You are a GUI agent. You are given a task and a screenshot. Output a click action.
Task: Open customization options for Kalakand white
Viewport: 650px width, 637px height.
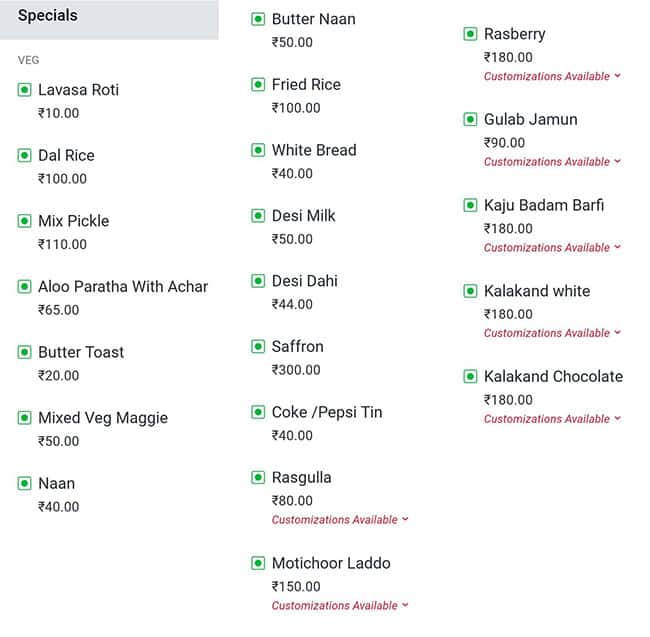(552, 333)
